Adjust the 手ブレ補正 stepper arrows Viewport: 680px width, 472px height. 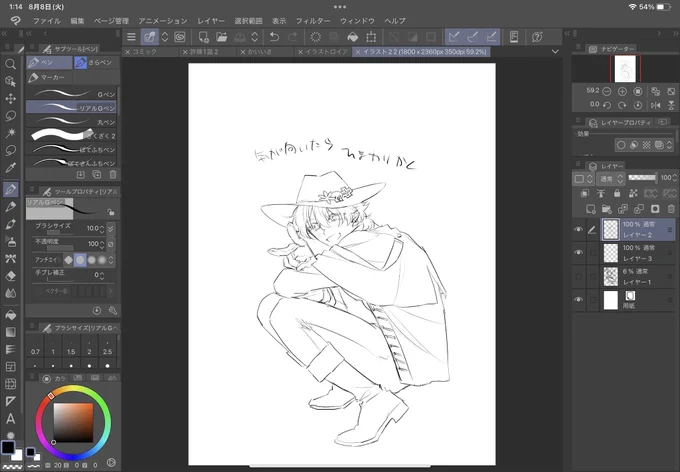point(102,275)
